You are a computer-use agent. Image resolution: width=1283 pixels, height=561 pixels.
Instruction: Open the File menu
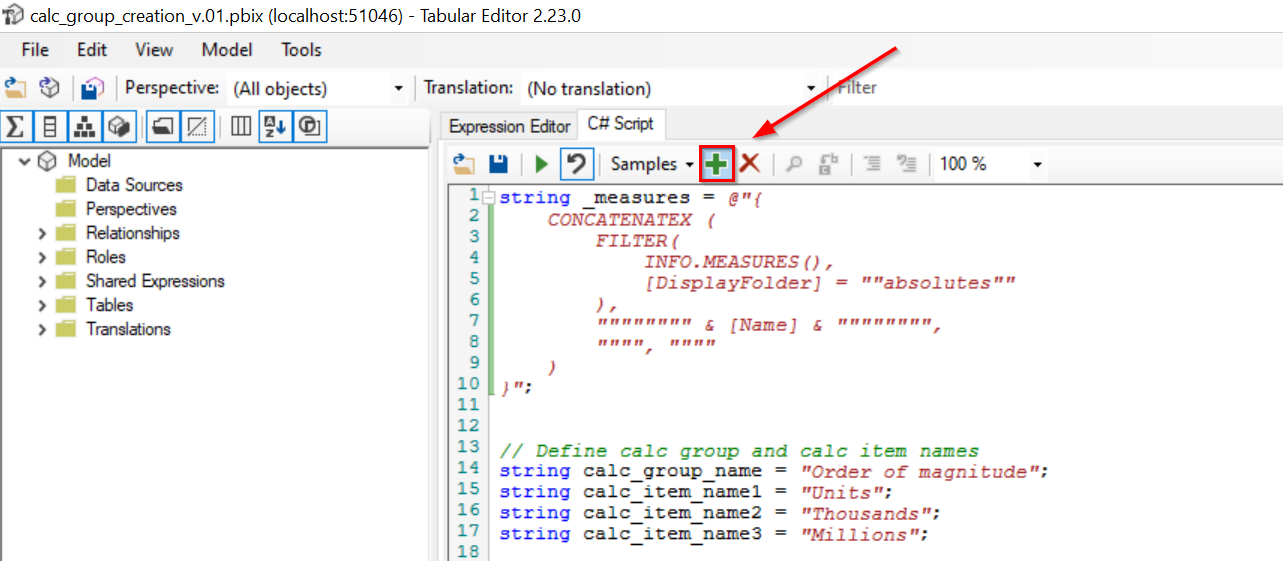click(x=35, y=50)
